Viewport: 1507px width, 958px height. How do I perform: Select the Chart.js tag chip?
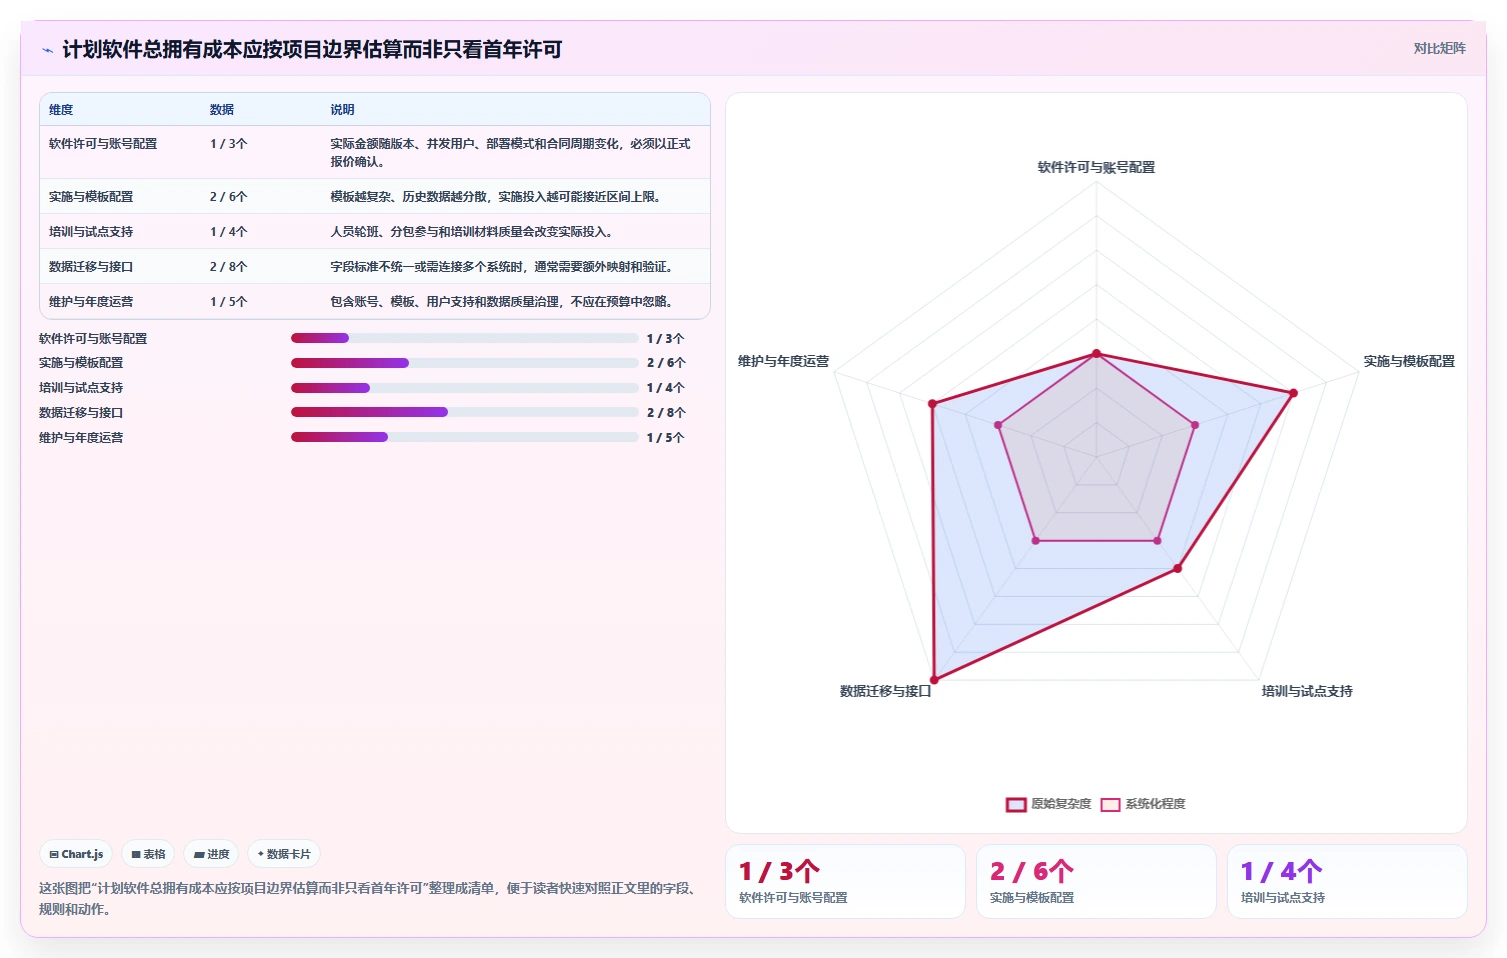pos(76,854)
